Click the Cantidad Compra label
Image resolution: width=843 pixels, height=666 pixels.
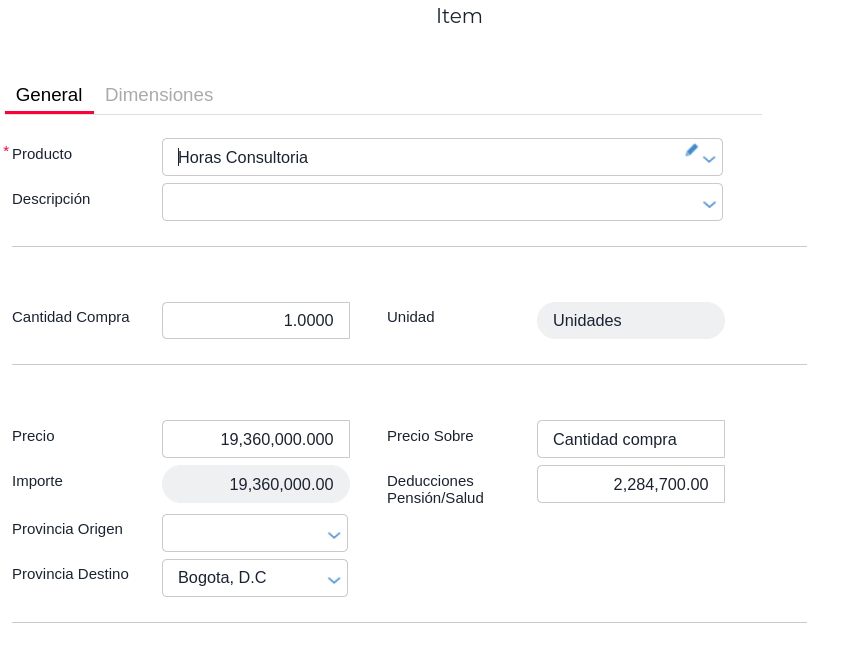(71, 317)
